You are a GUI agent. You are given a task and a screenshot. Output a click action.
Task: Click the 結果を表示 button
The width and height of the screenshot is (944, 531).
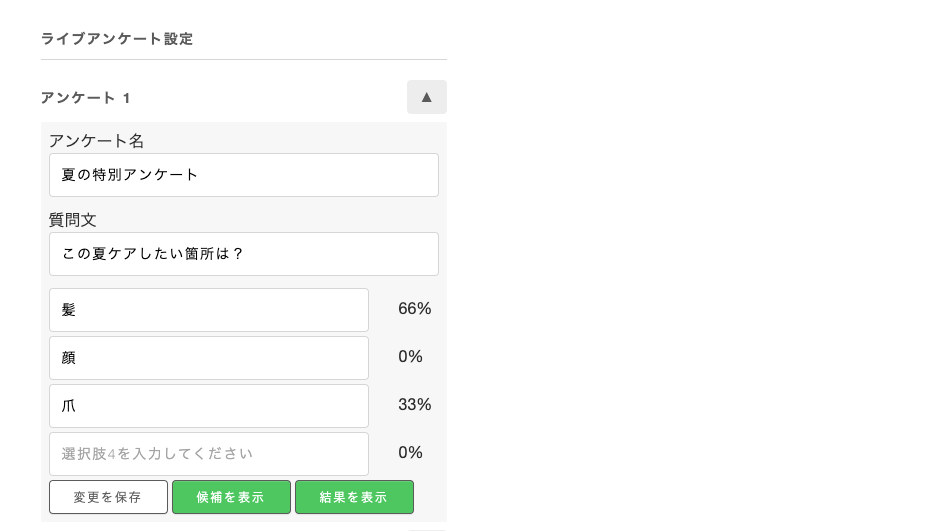(354, 497)
